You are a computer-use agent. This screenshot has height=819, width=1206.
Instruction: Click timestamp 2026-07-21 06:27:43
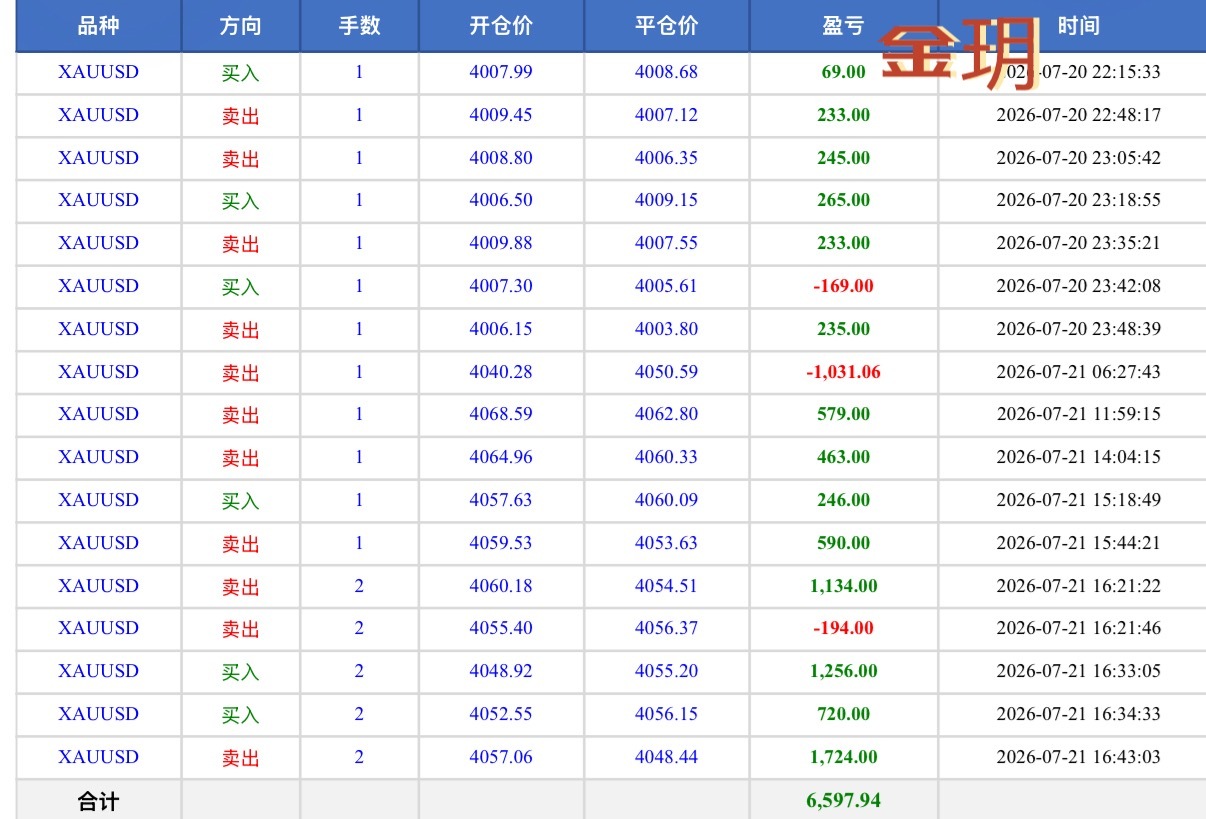click(1078, 372)
